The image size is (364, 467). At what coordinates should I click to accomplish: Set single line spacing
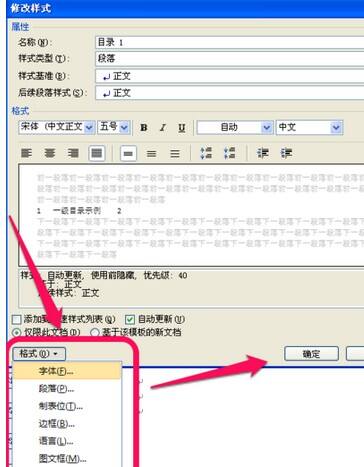[128, 153]
